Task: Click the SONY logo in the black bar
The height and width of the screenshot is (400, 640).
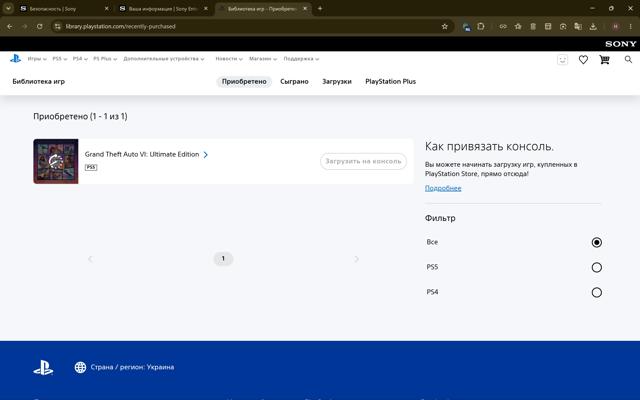Action: 620,44
